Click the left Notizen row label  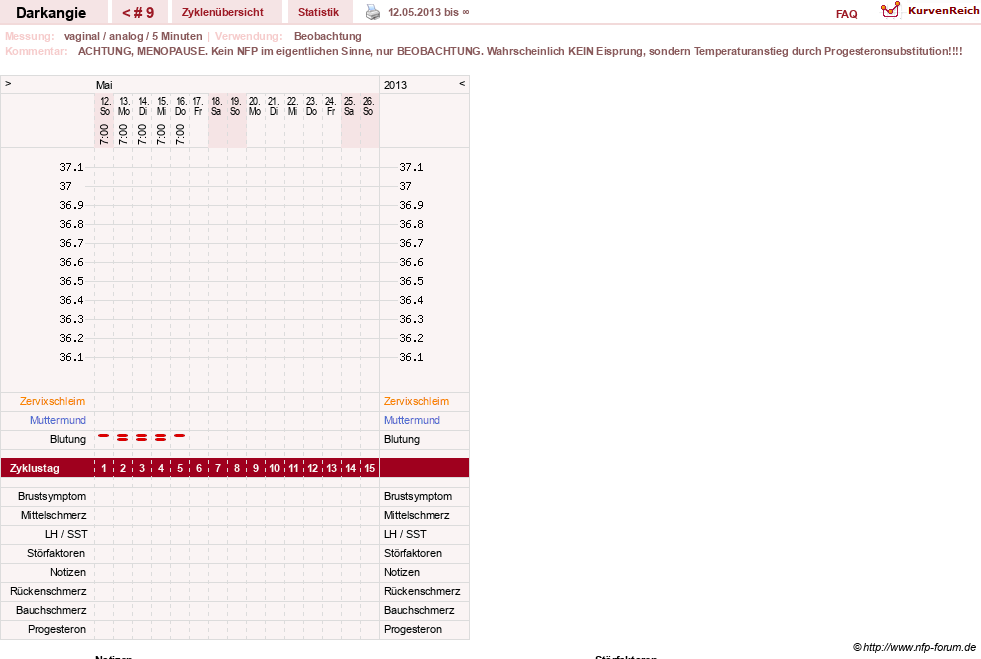68,572
